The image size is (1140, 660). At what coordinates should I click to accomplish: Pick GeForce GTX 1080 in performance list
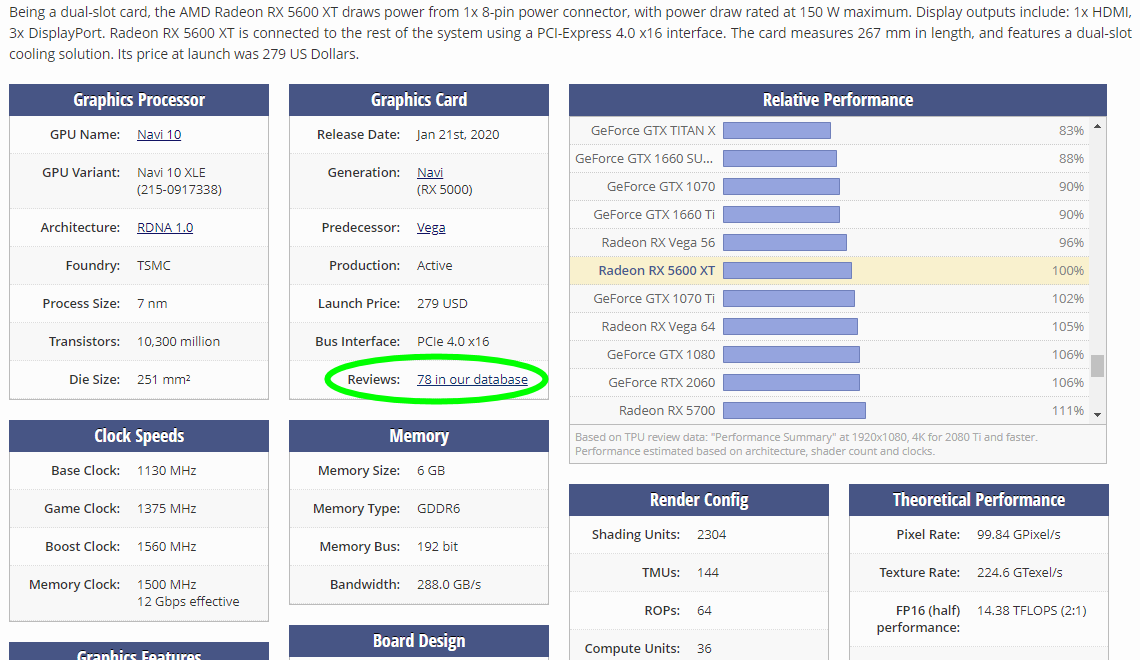[x=661, y=355]
